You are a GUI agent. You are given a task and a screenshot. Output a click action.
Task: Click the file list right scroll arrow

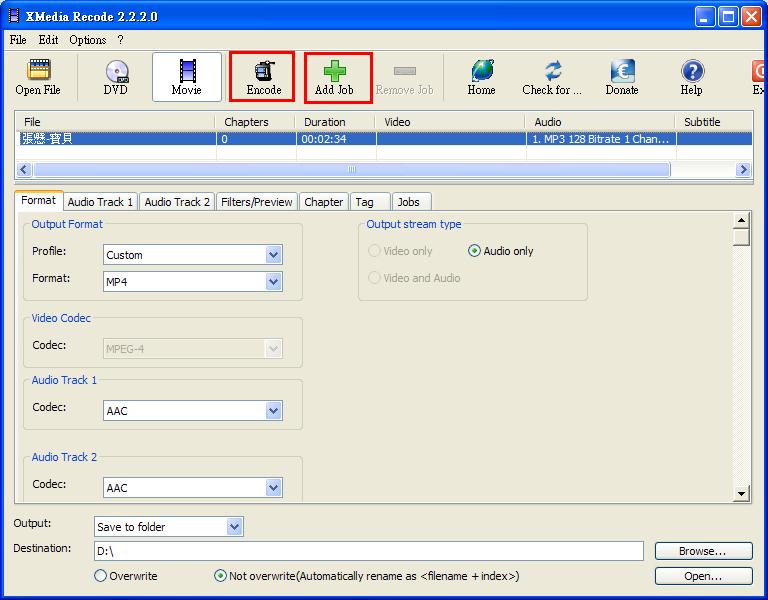tap(744, 169)
